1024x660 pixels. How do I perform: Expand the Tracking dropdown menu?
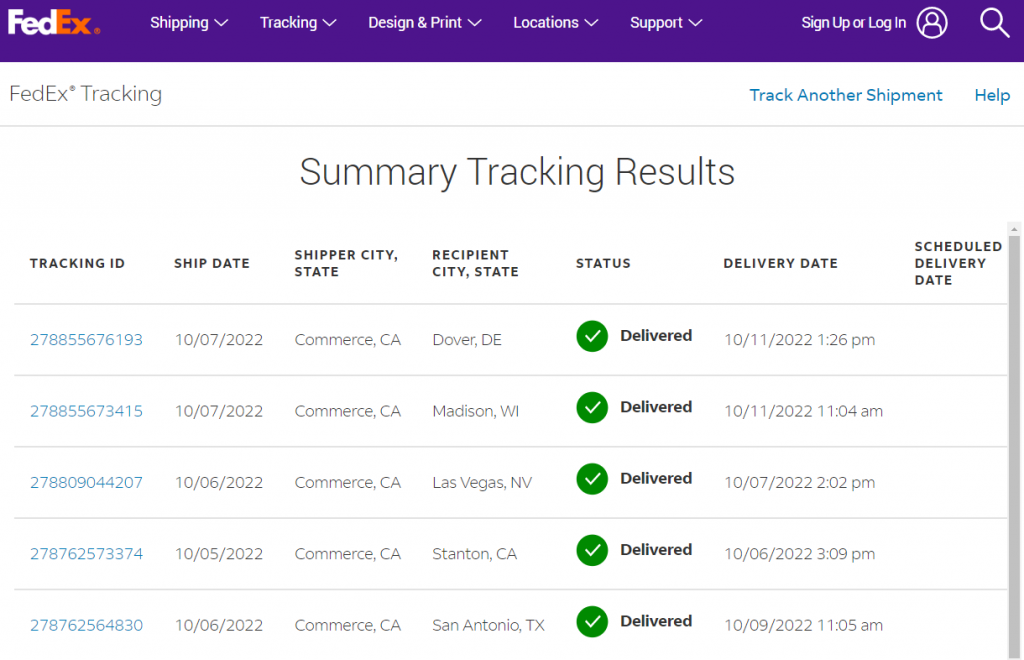[298, 23]
